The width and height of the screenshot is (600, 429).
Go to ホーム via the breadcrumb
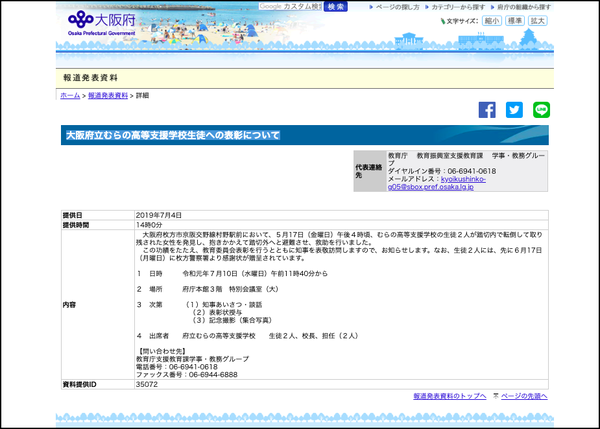69,95
